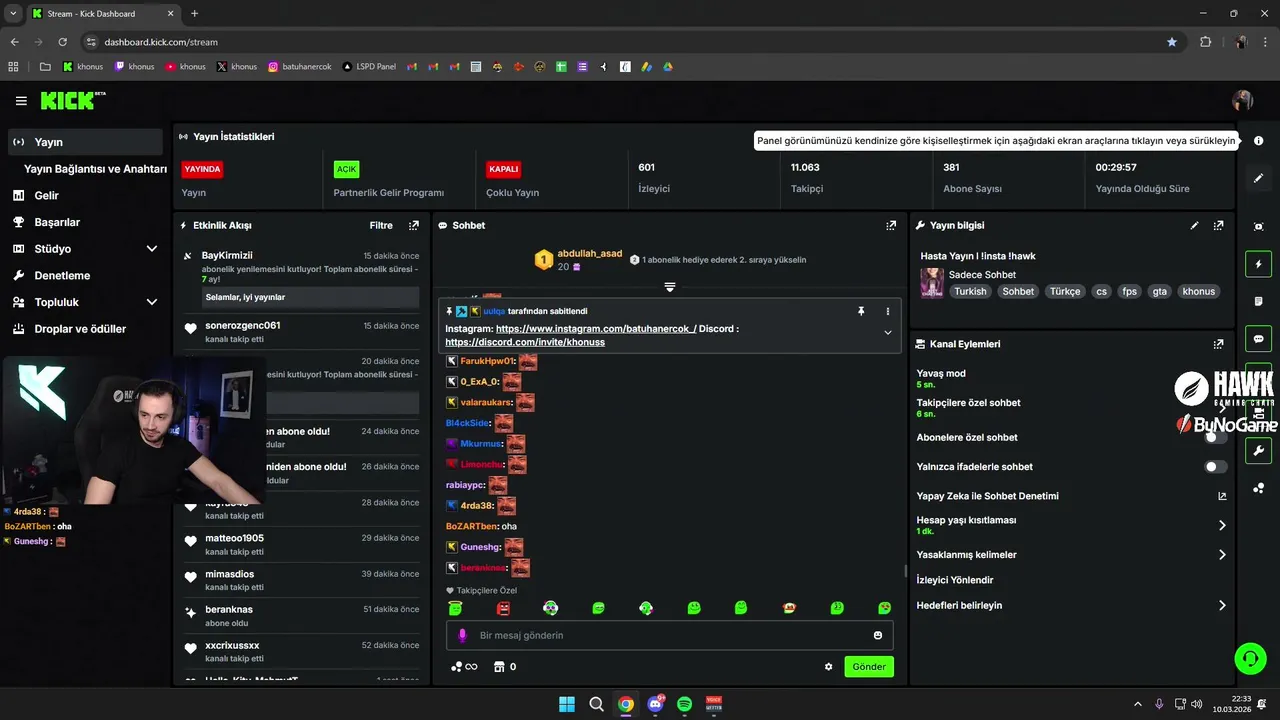Click matteo1905 in activity feed
This screenshot has width=1280, height=720.
tap(235, 538)
